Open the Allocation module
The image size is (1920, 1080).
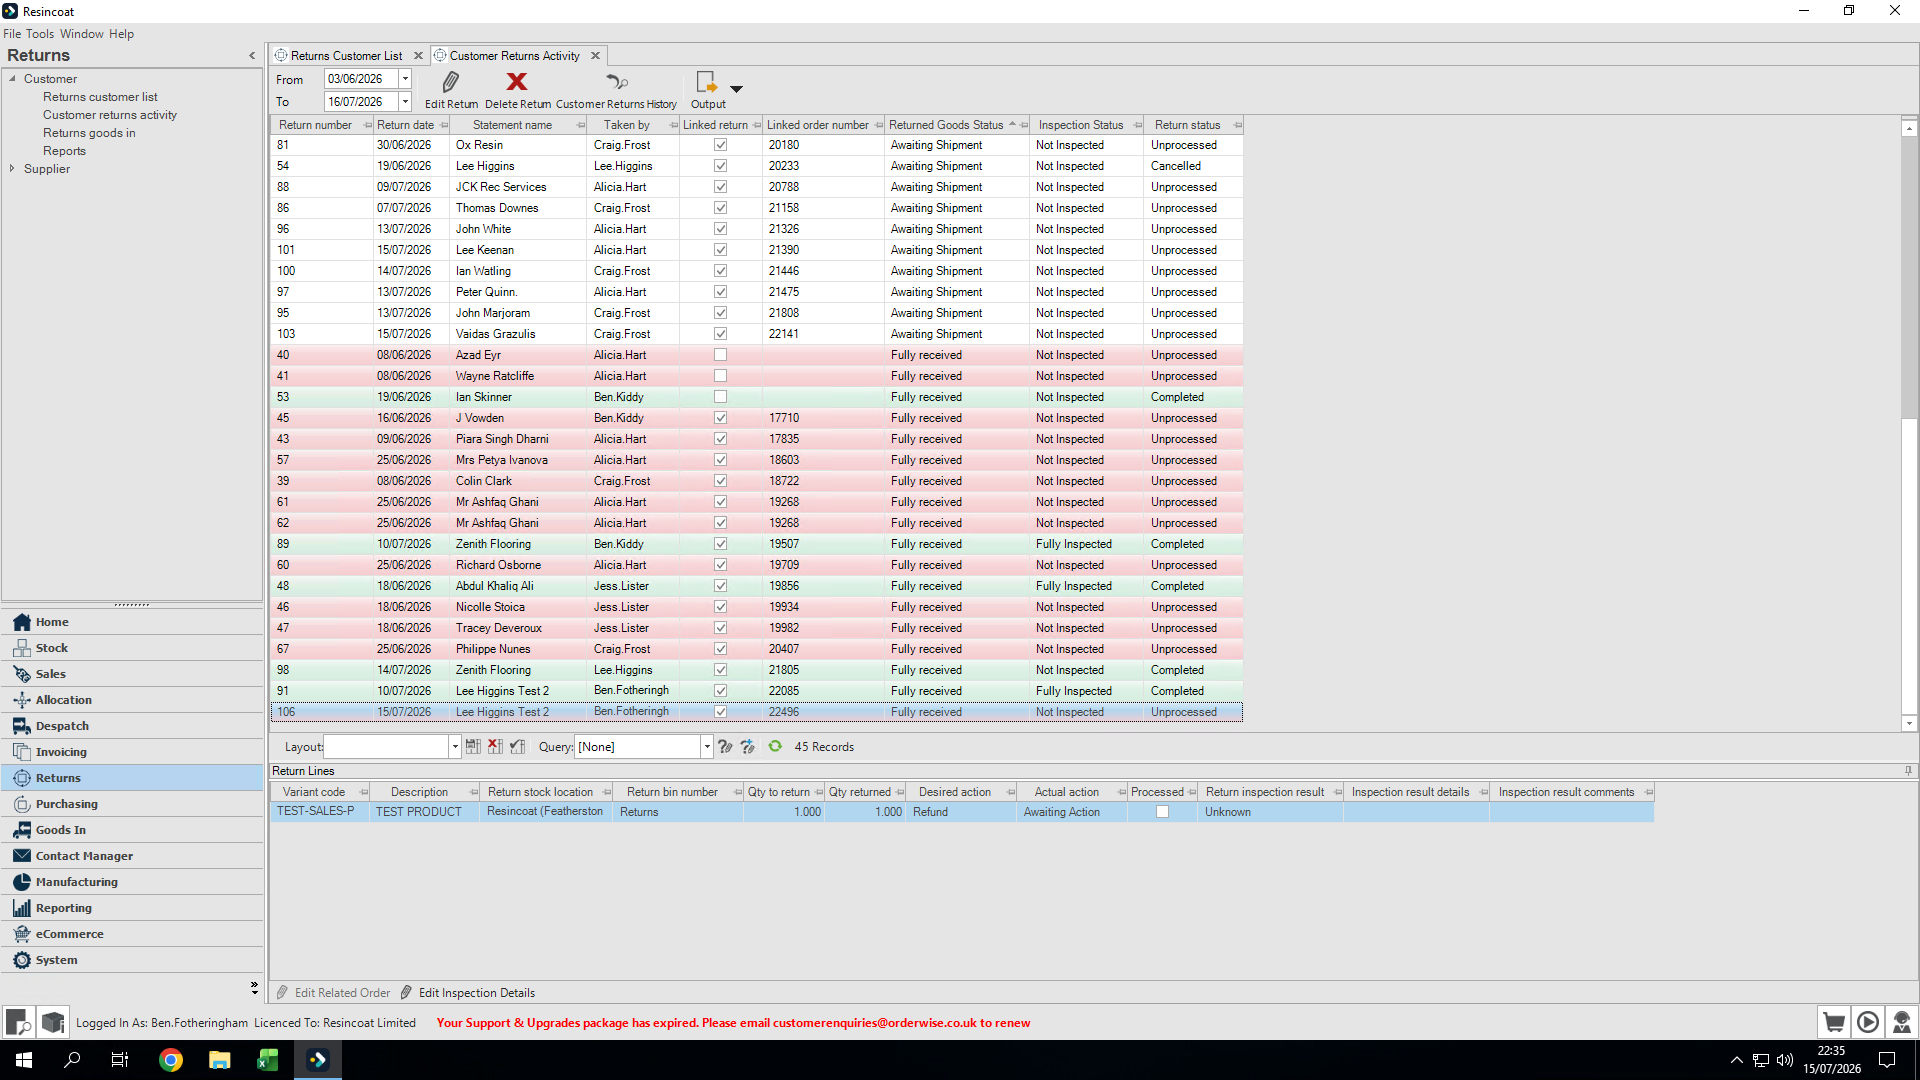132,700
